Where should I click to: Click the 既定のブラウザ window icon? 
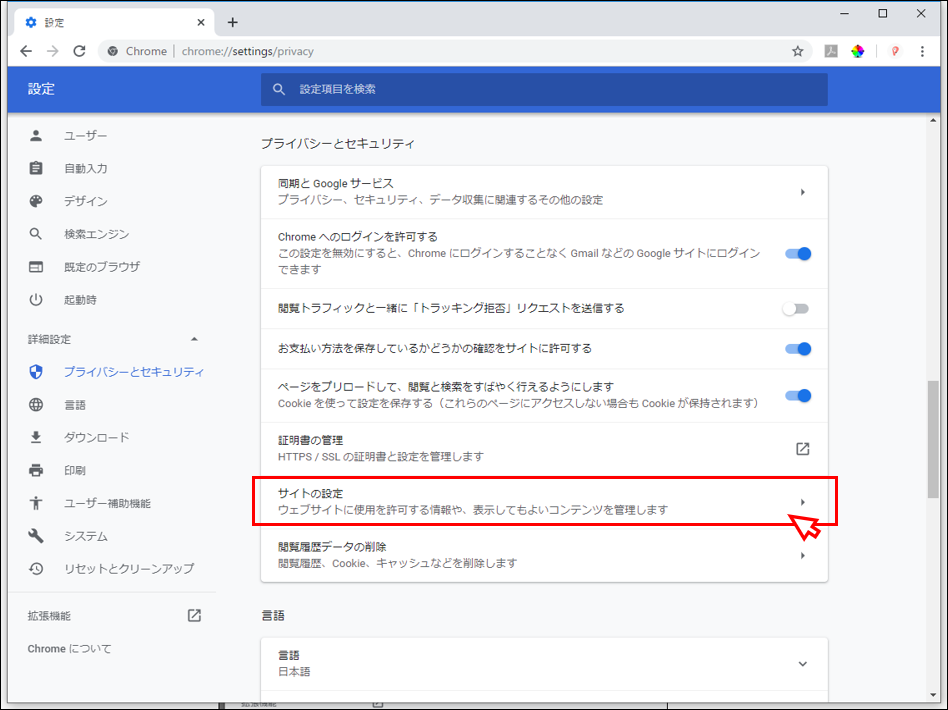(36, 267)
